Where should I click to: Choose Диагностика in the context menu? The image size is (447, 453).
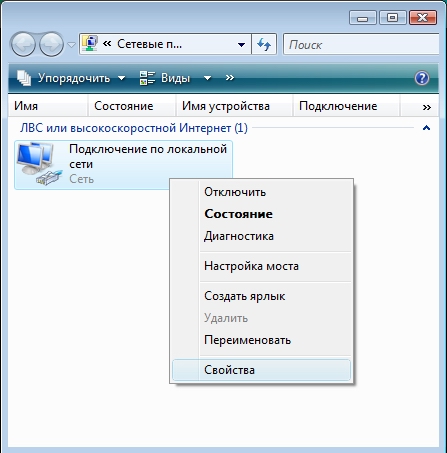pos(239,236)
